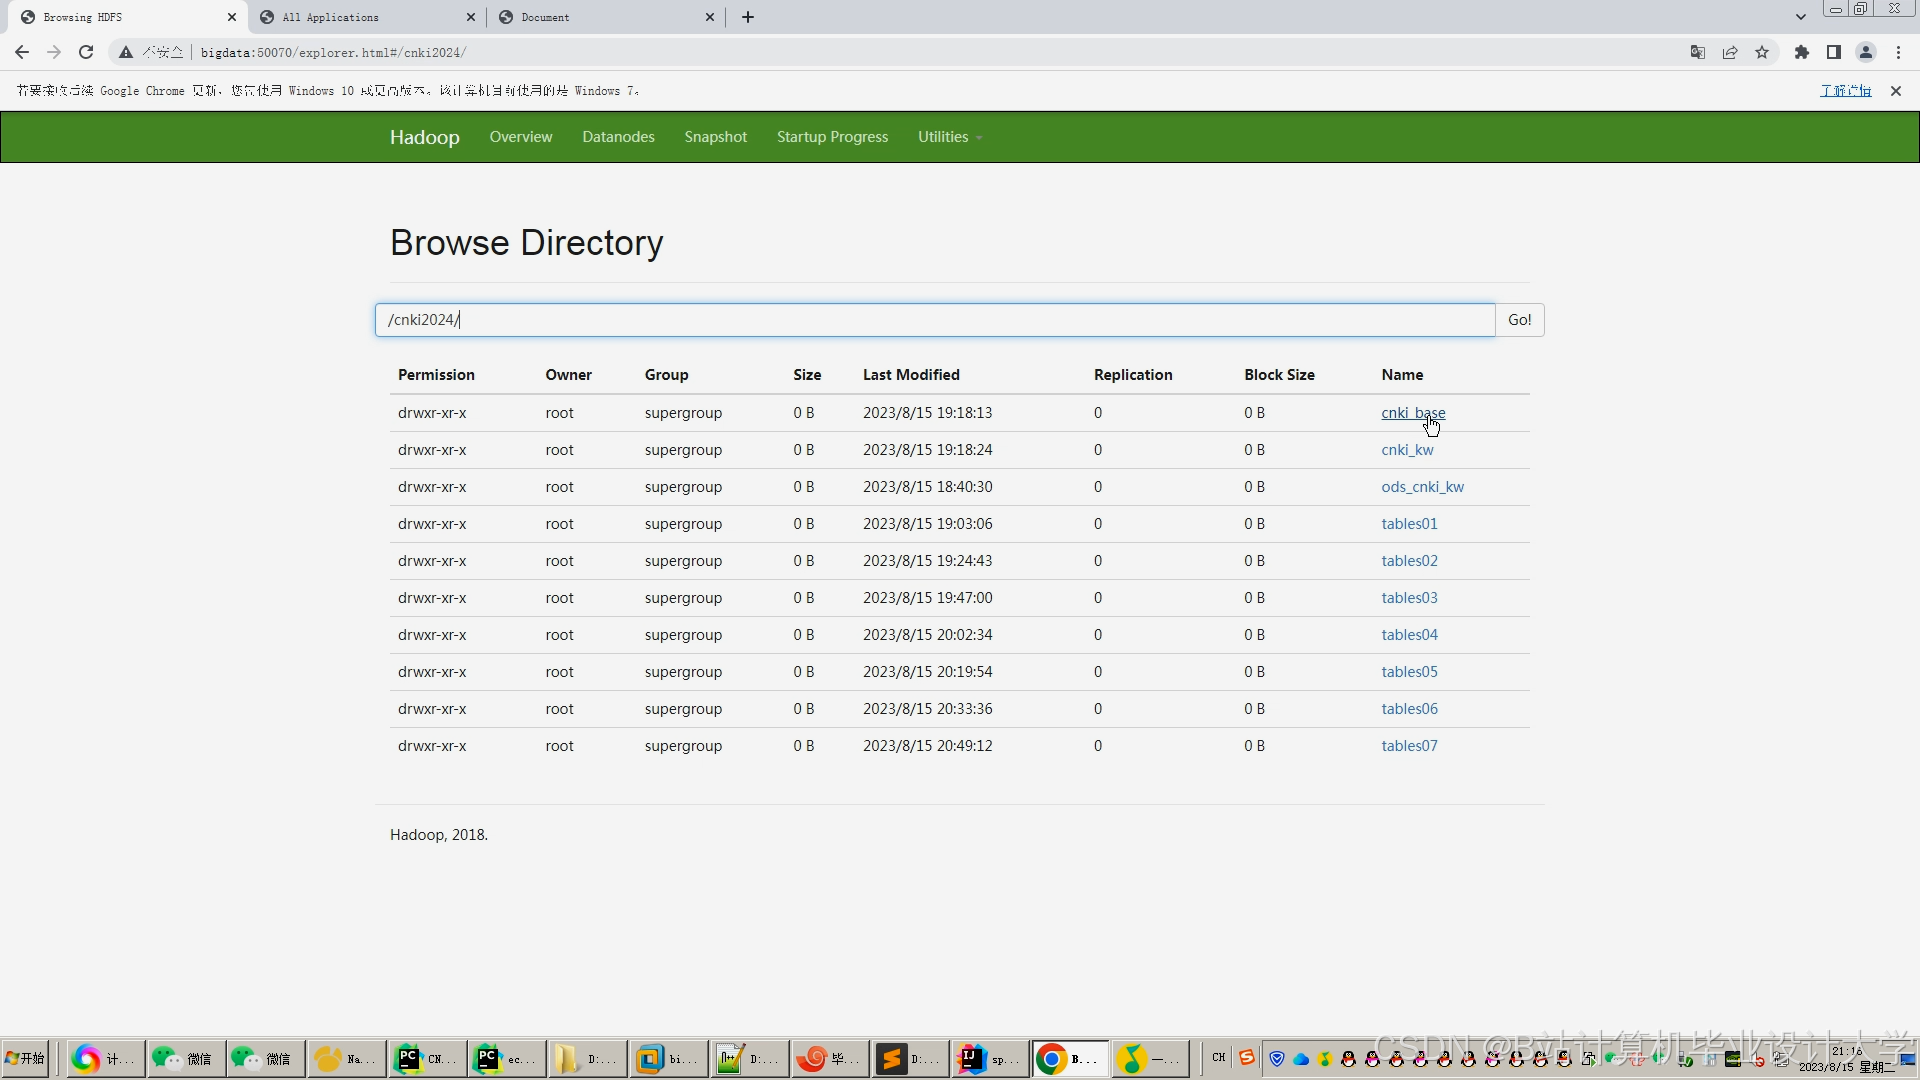Open the Datanodes menu item

point(618,137)
